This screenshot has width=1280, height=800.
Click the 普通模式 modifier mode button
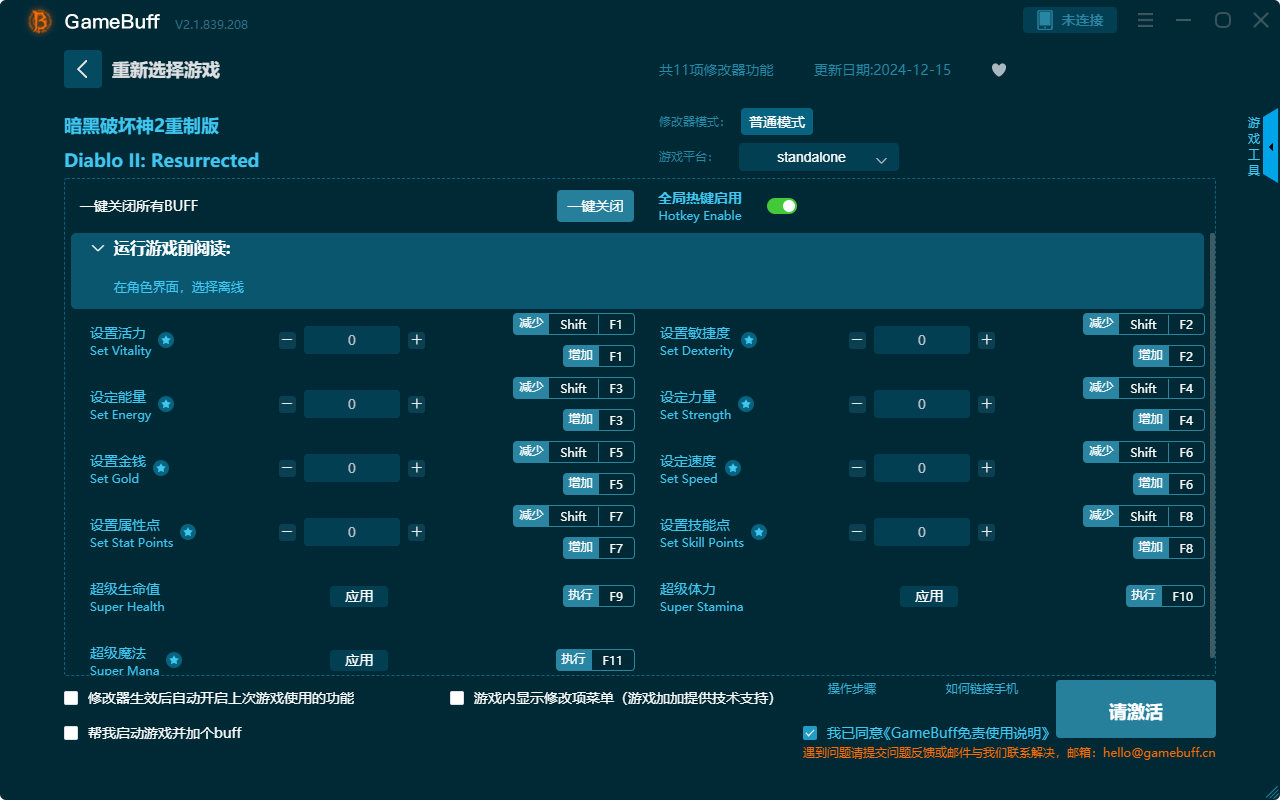click(777, 122)
